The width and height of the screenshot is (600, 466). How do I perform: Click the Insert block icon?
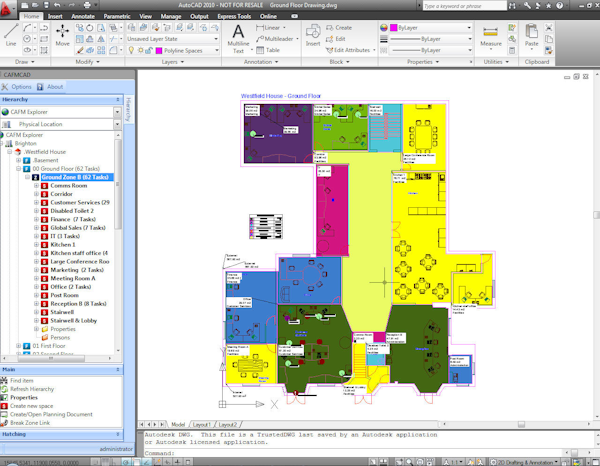point(313,35)
